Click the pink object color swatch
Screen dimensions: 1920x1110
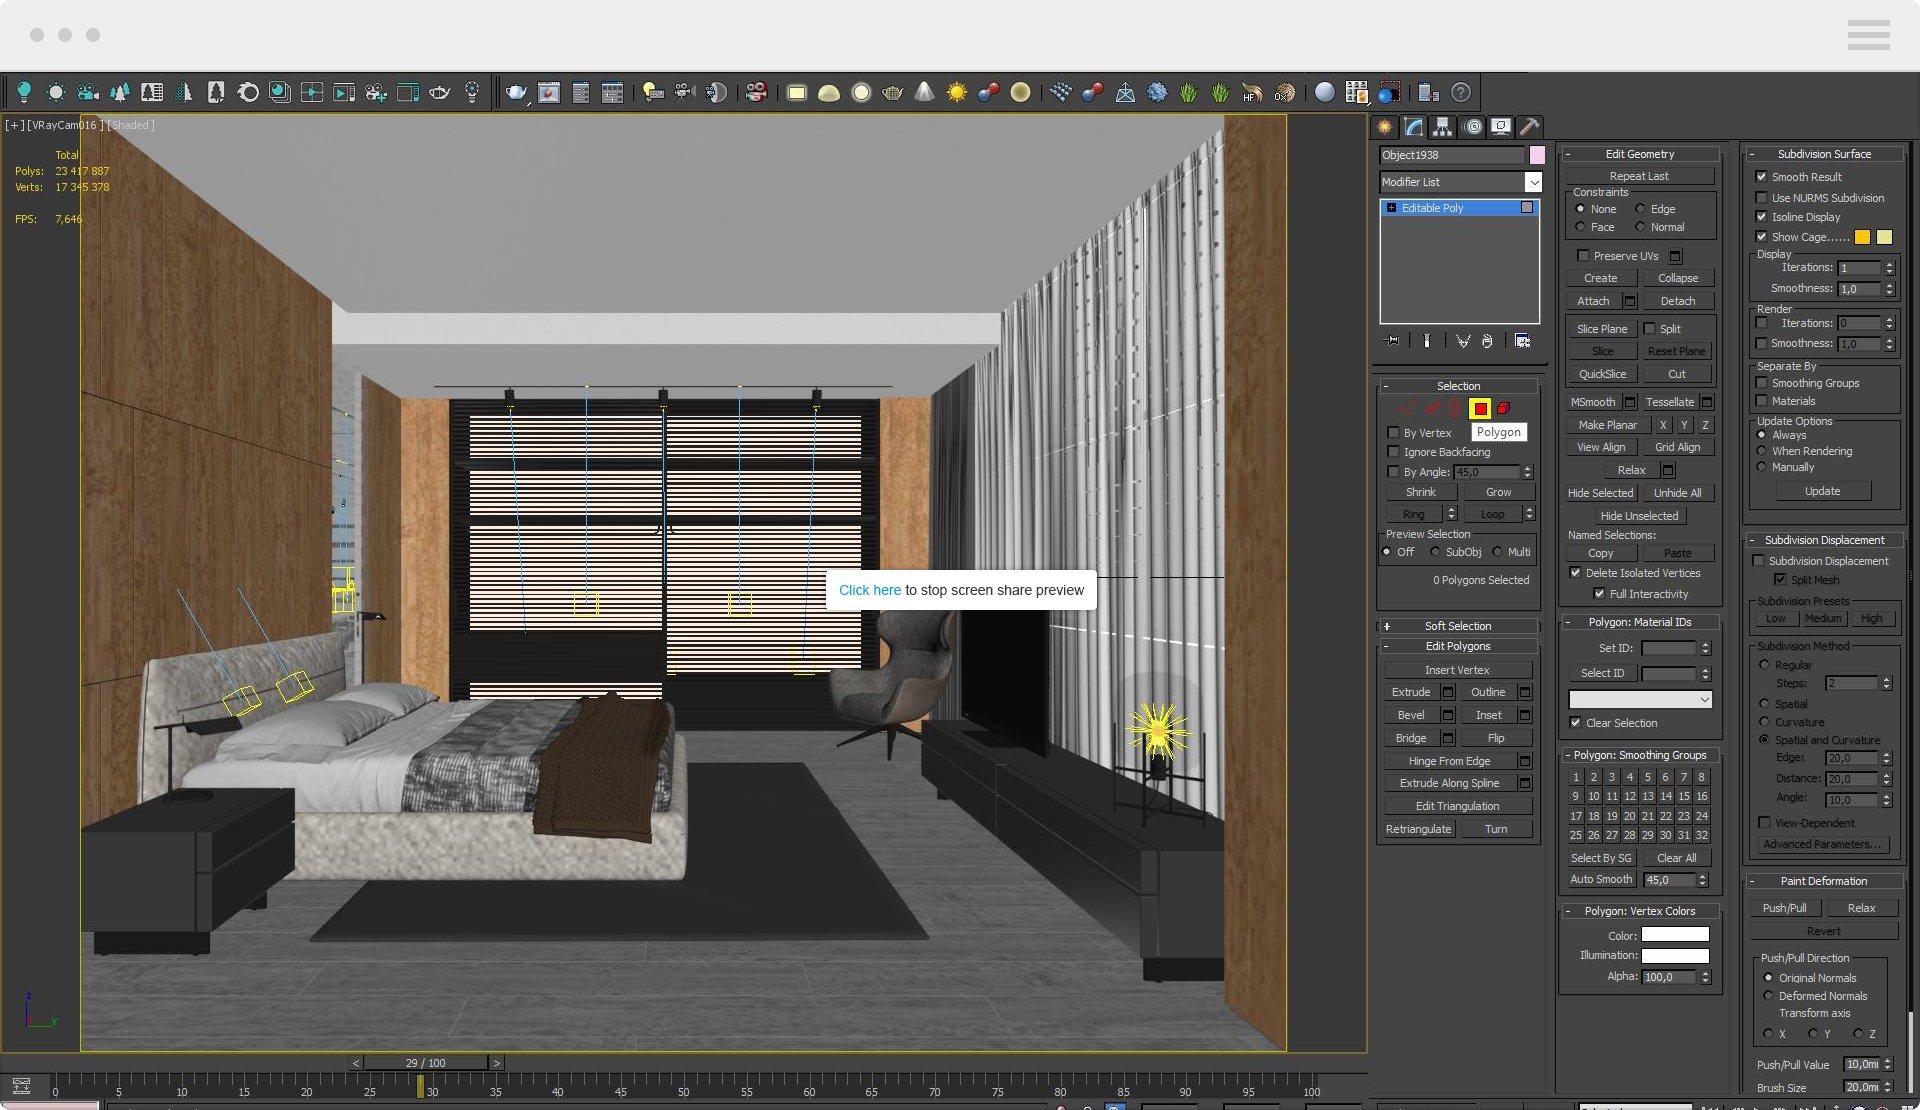point(1537,155)
